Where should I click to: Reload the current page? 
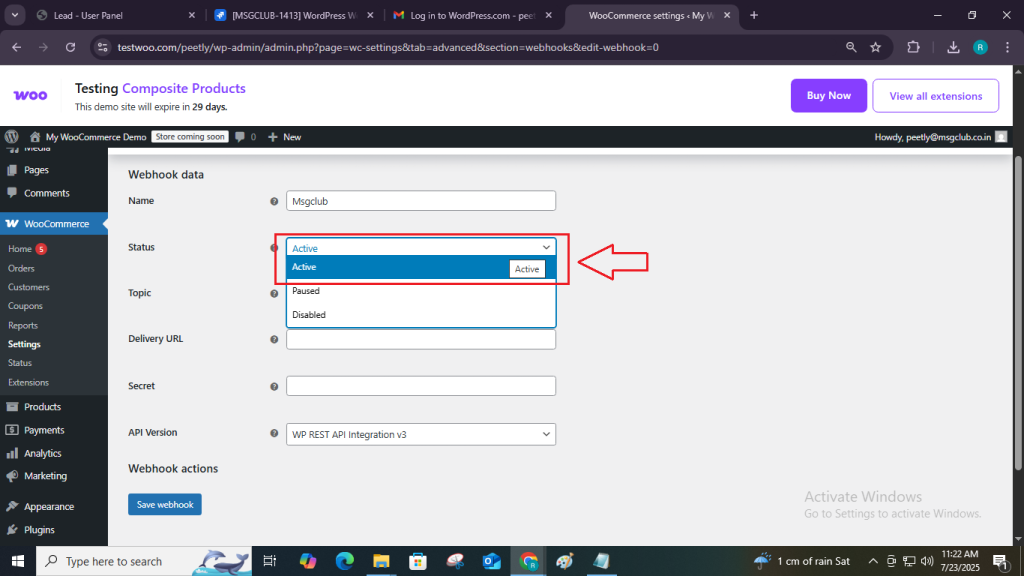click(71, 47)
